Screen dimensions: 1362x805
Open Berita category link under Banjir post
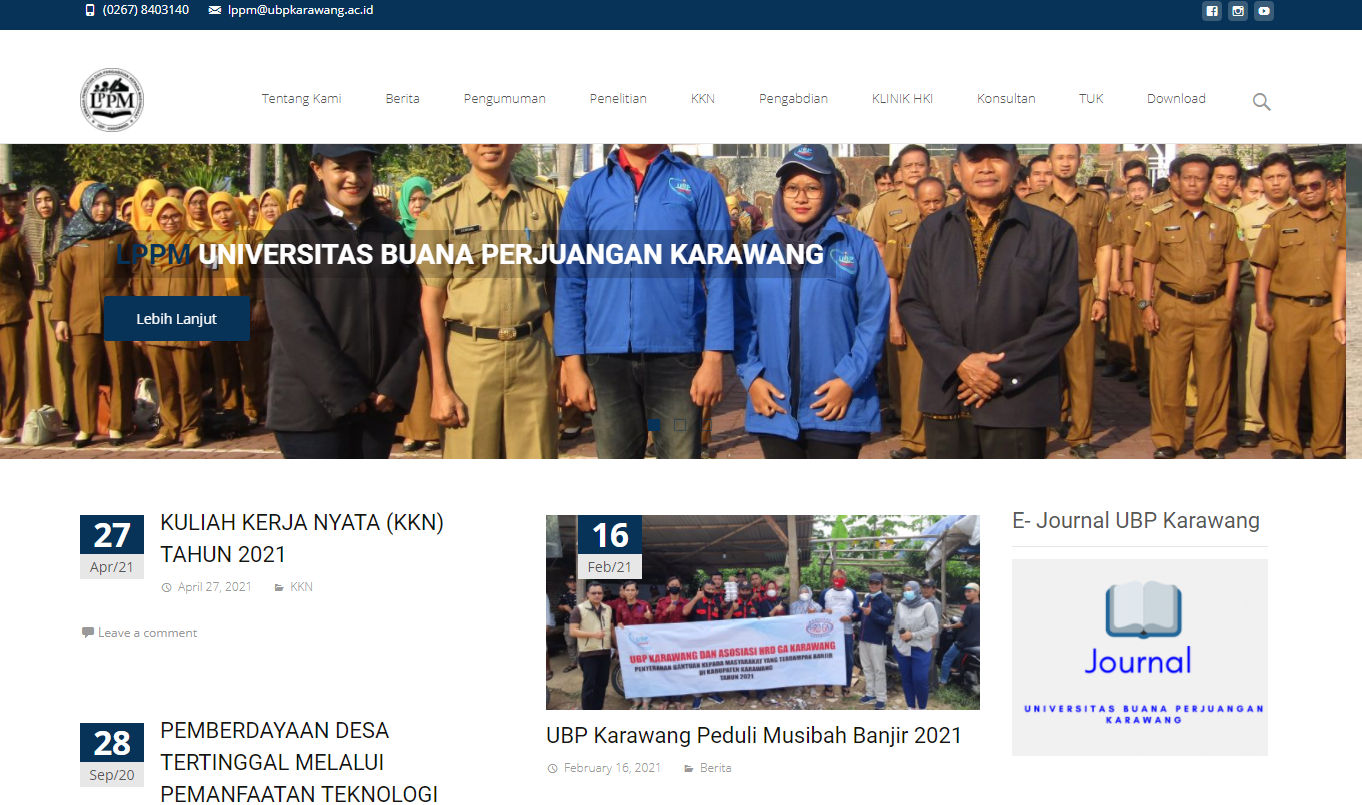(x=716, y=768)
